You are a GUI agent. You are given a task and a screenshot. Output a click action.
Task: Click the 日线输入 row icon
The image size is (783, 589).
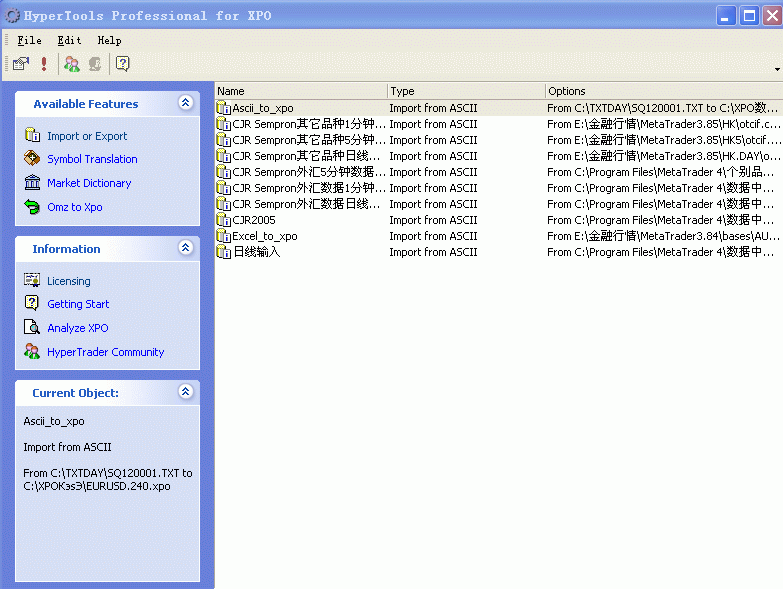point(223,252)
